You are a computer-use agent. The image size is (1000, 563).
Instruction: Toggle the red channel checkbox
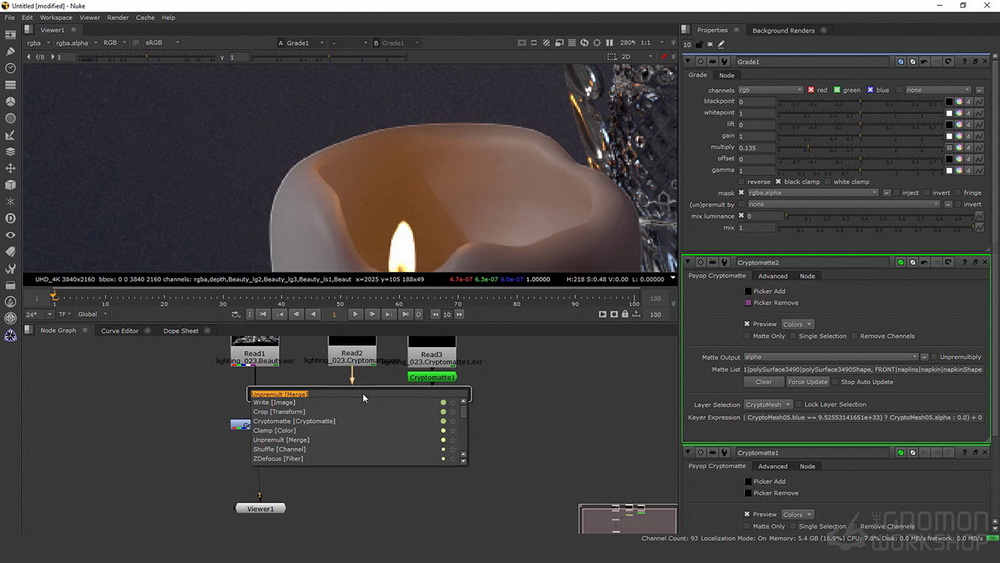(811, 90)
